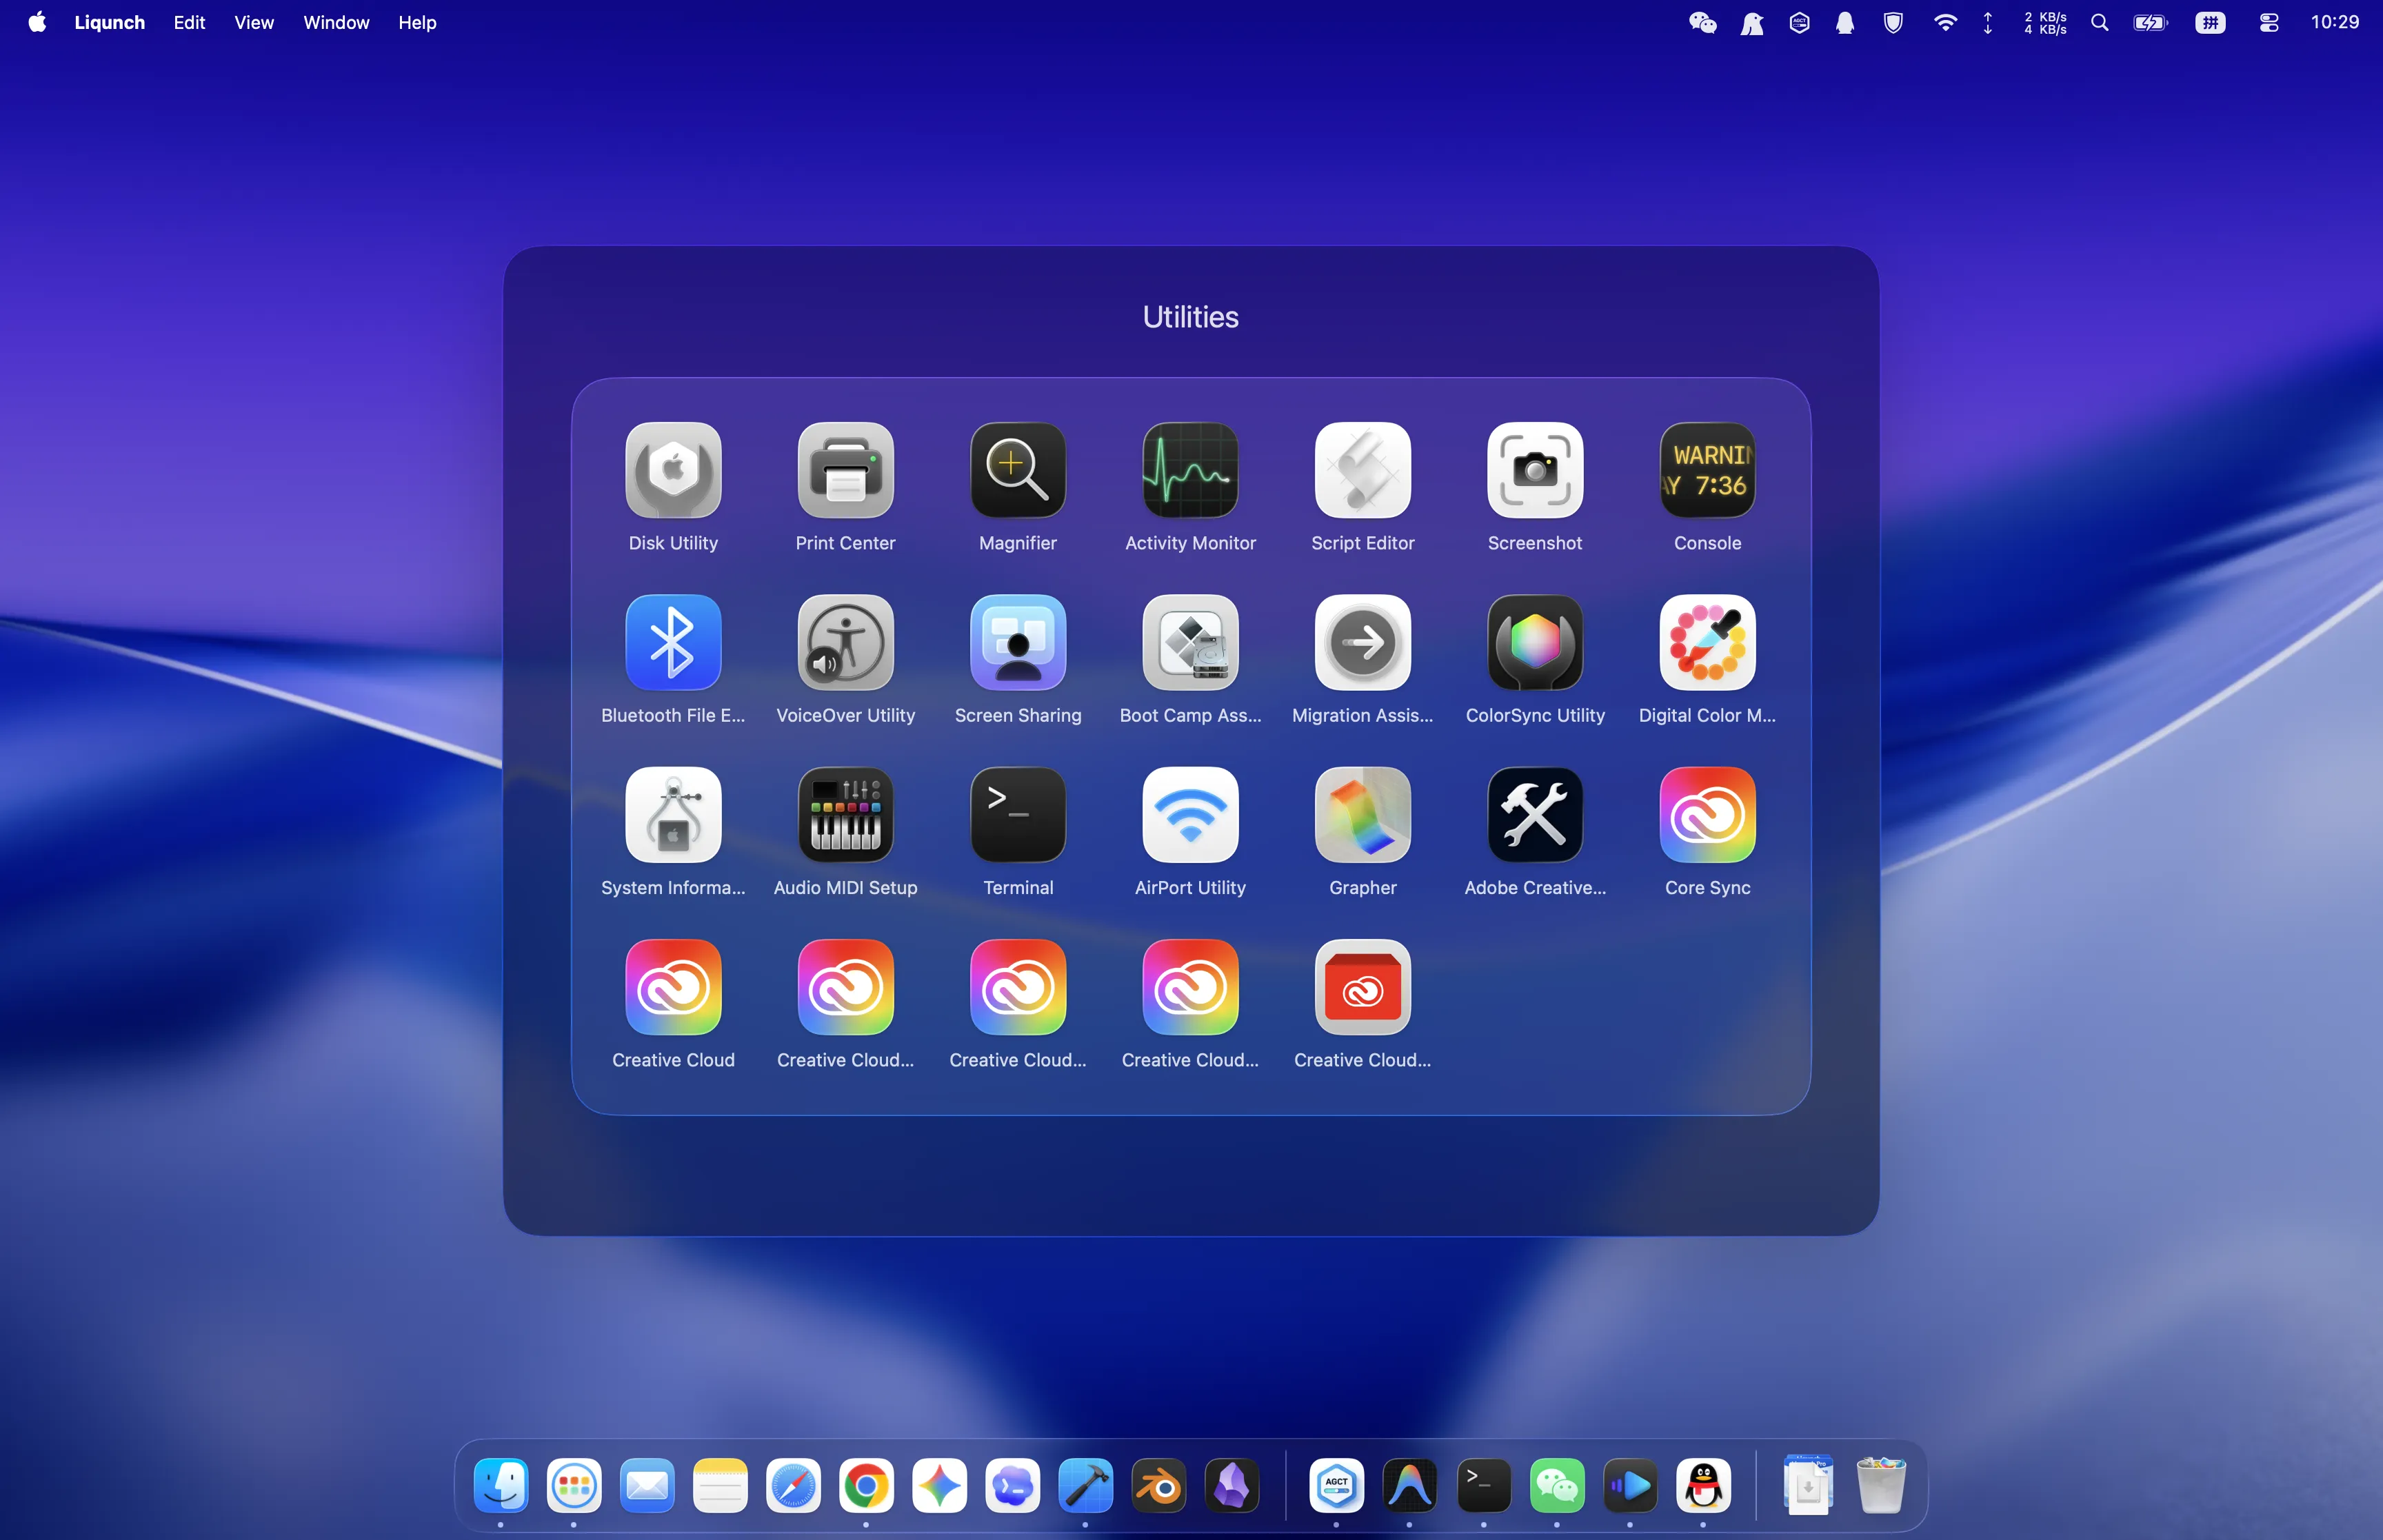Open the Apple menu
This screenshot has width=2383, height=1540.
(x=37, y=22)
